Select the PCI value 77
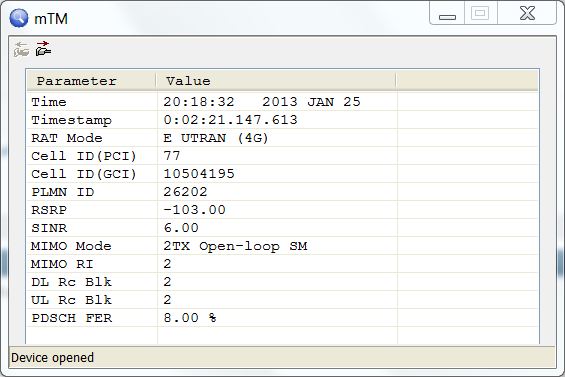Image resolution: width=565 pixels, height=377 pixels. pyautogui.click(x=172, y=156)
